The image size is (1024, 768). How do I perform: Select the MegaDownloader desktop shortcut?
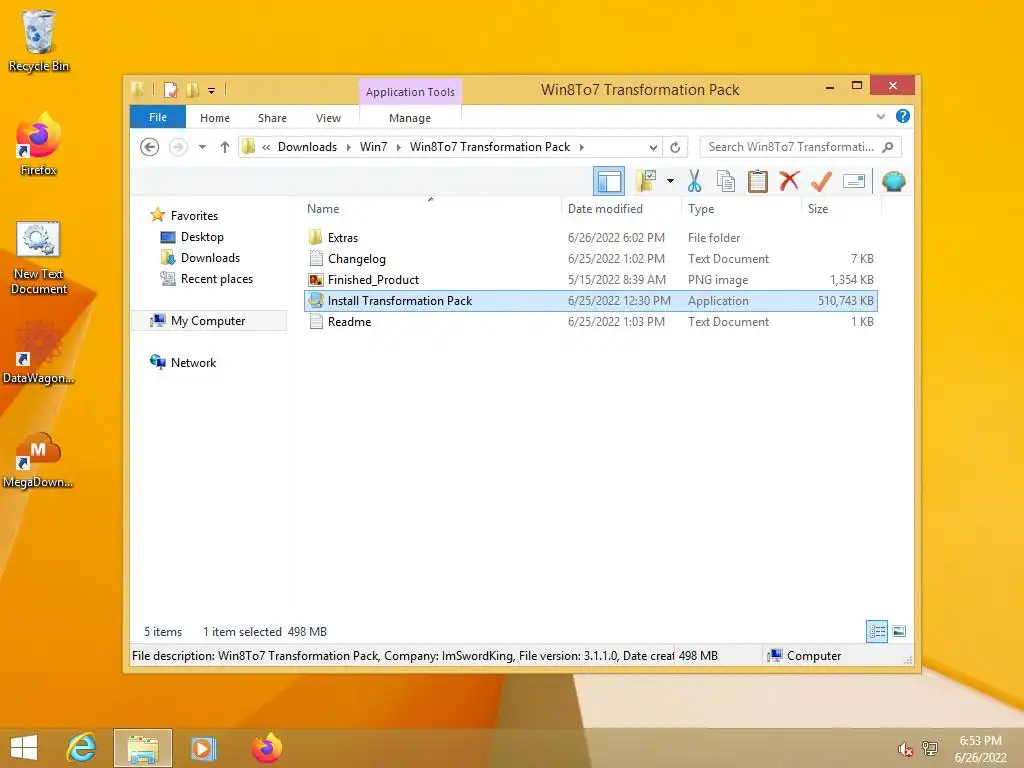tap(39, 460)
